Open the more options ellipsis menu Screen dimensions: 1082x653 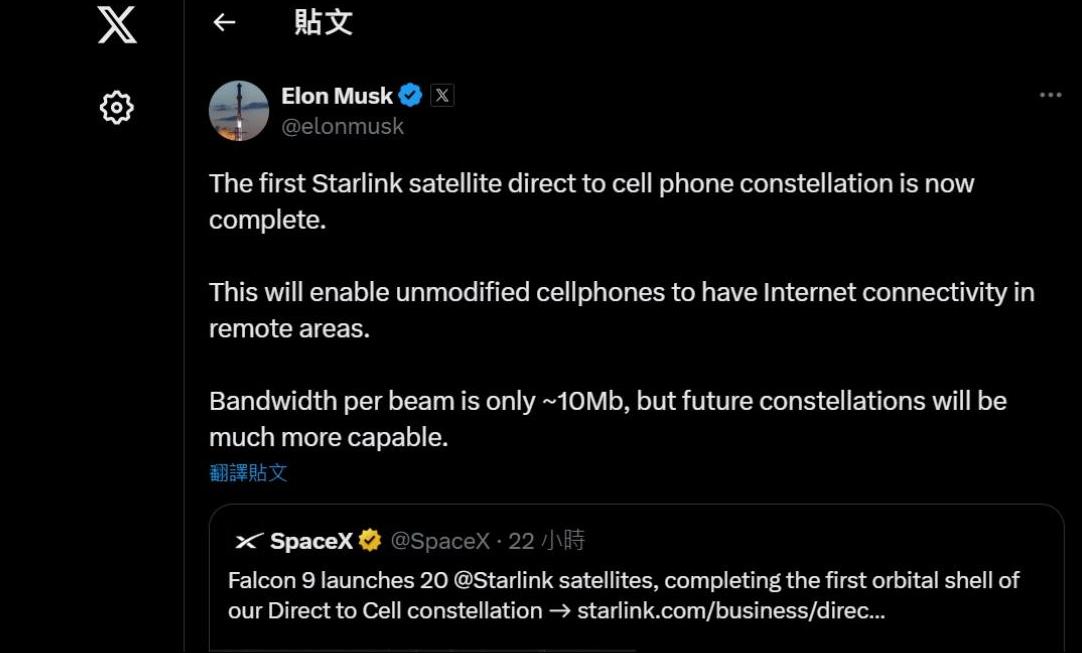point(1050,95)
